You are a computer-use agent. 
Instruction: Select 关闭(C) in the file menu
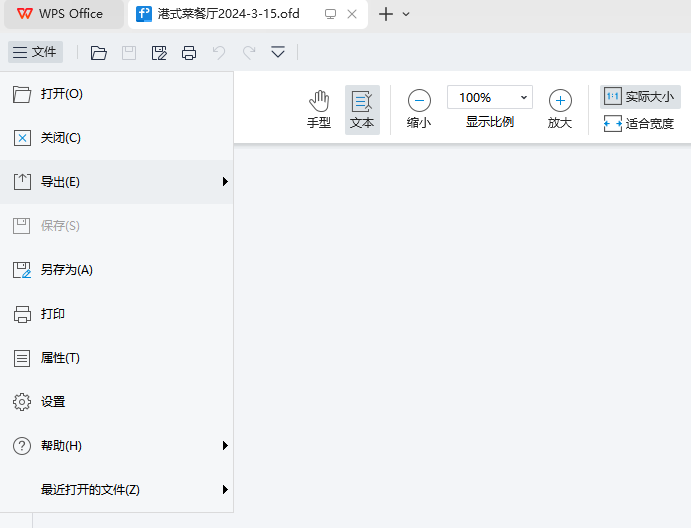tap(116, 138)
